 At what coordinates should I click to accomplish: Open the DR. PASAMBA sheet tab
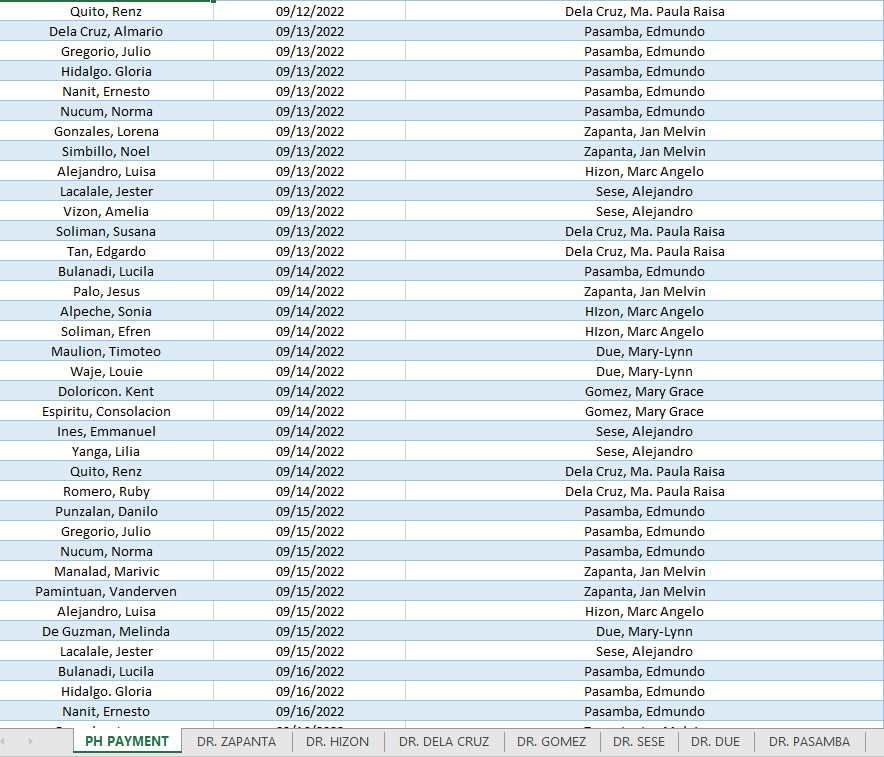(x=809, y=742)
